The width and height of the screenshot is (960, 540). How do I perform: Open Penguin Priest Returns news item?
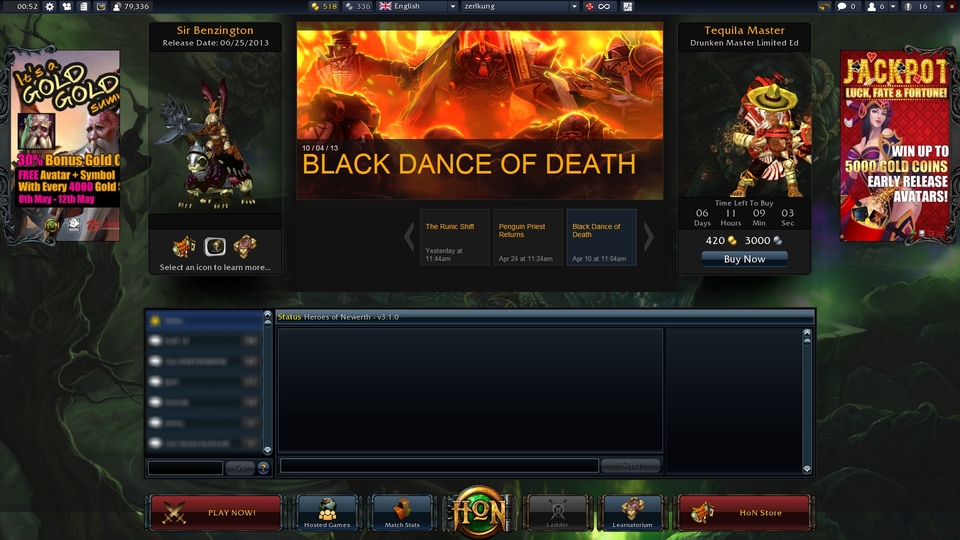(x=528, y=237)
